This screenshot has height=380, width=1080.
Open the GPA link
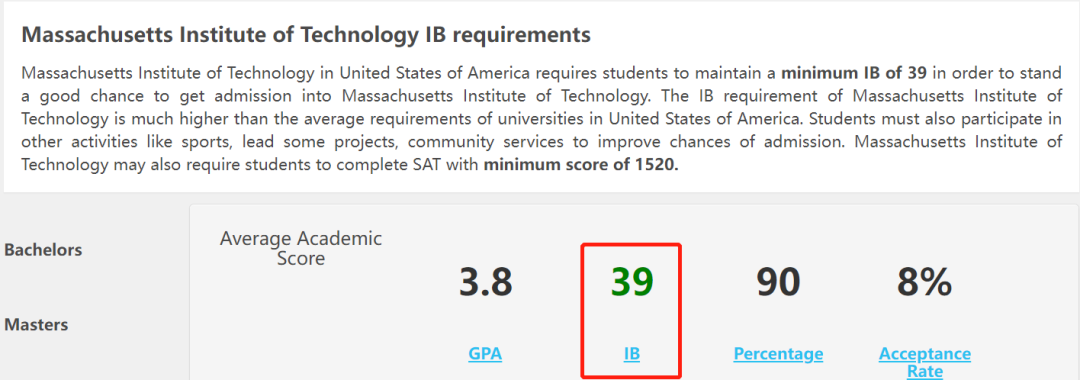(485, 355)
